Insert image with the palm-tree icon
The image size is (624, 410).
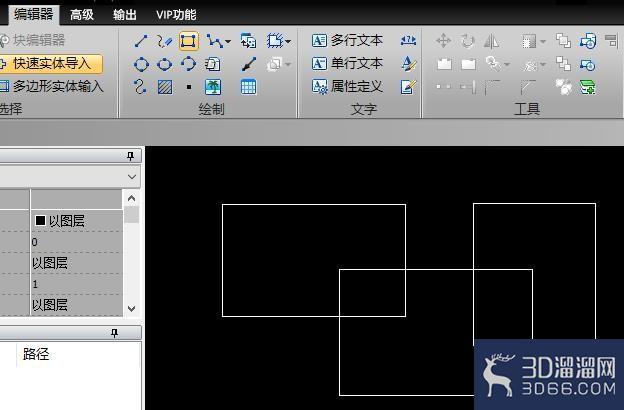tap(213, 87)
